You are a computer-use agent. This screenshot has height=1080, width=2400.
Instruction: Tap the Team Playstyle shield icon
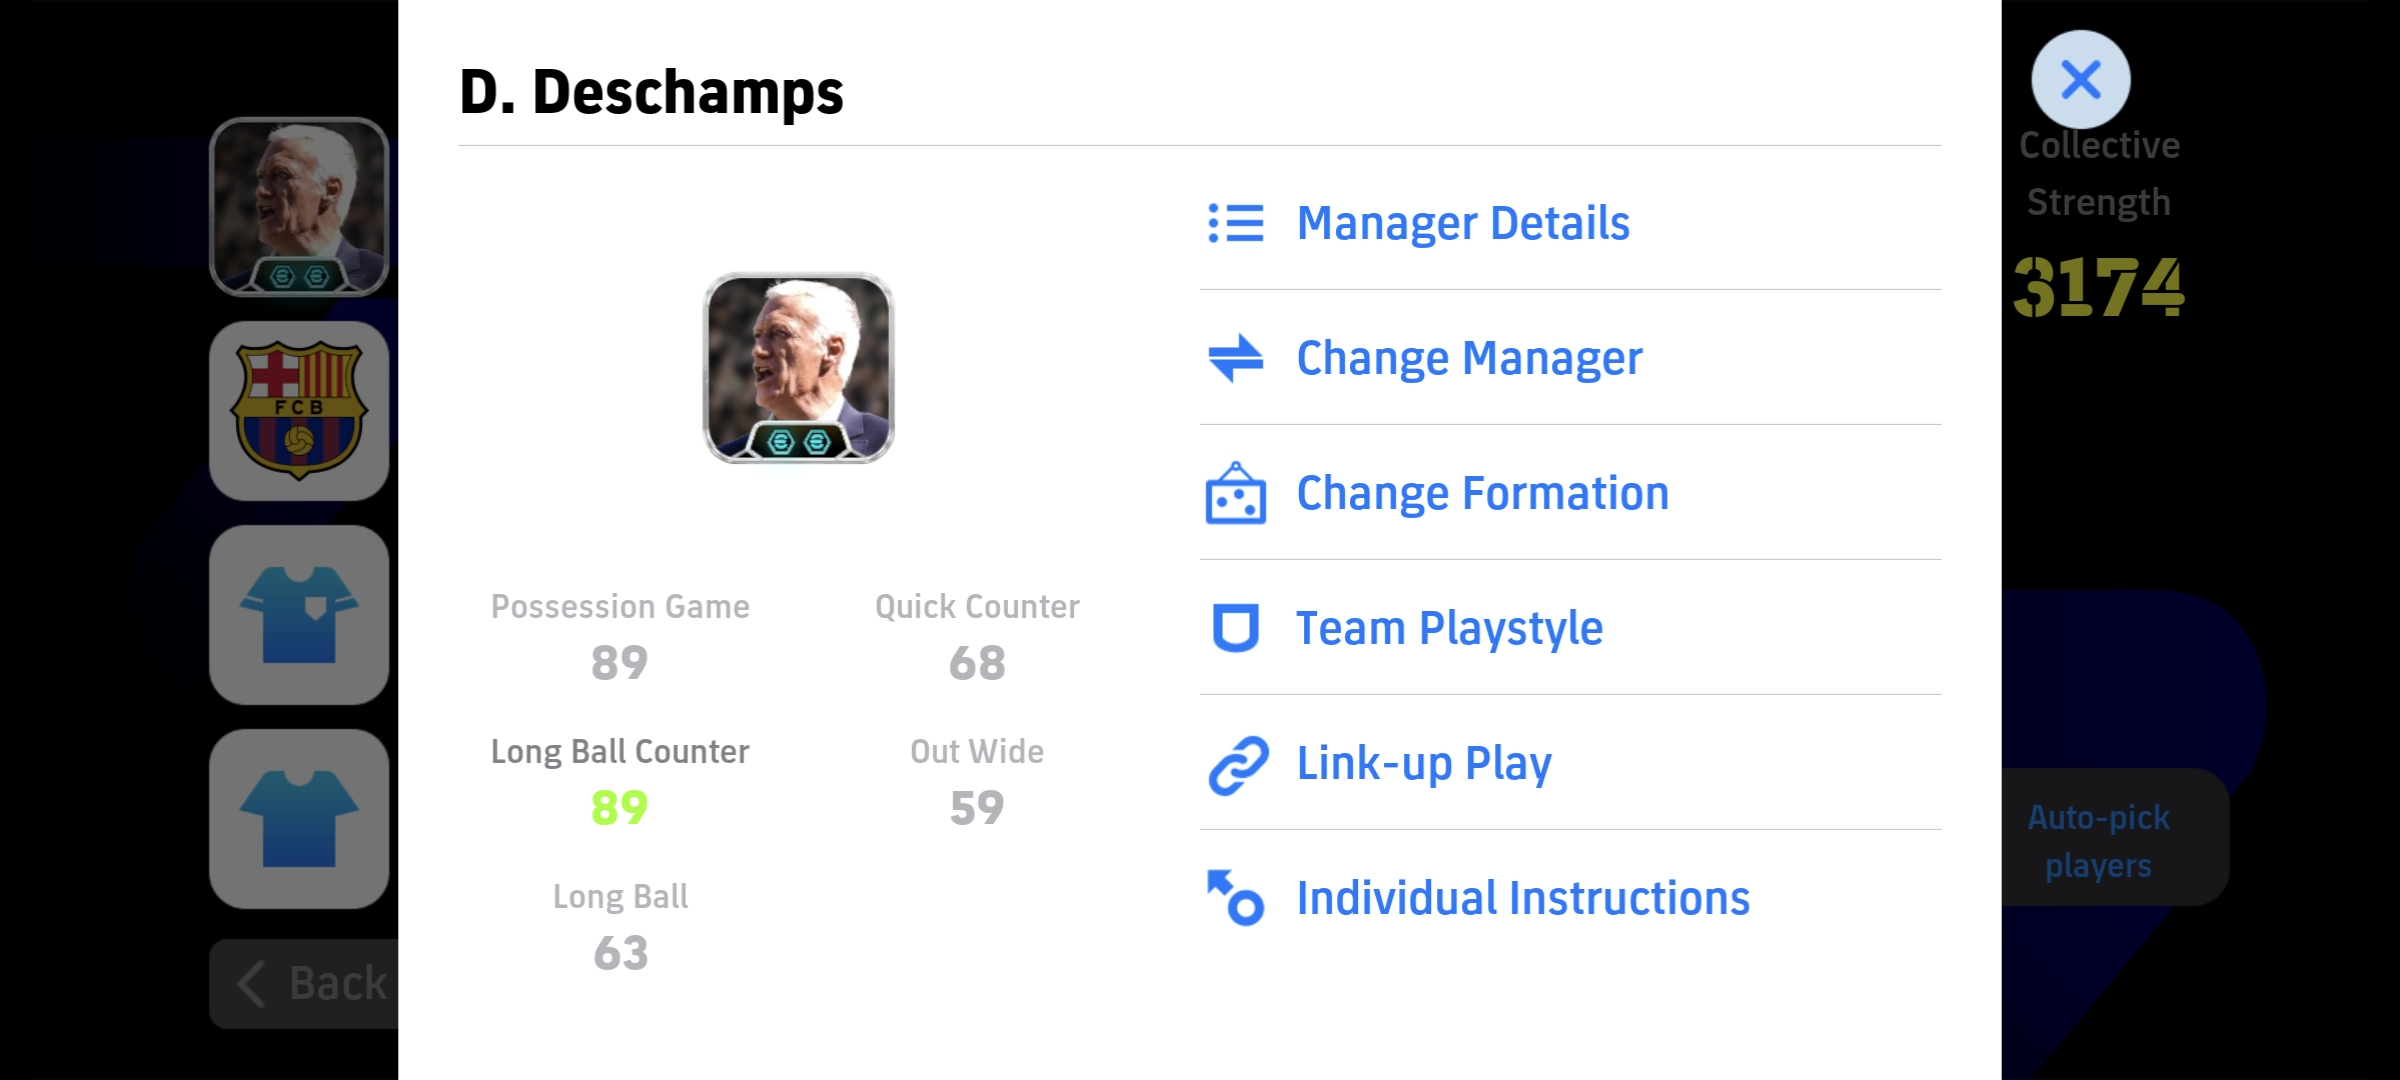coord(1236,628)
